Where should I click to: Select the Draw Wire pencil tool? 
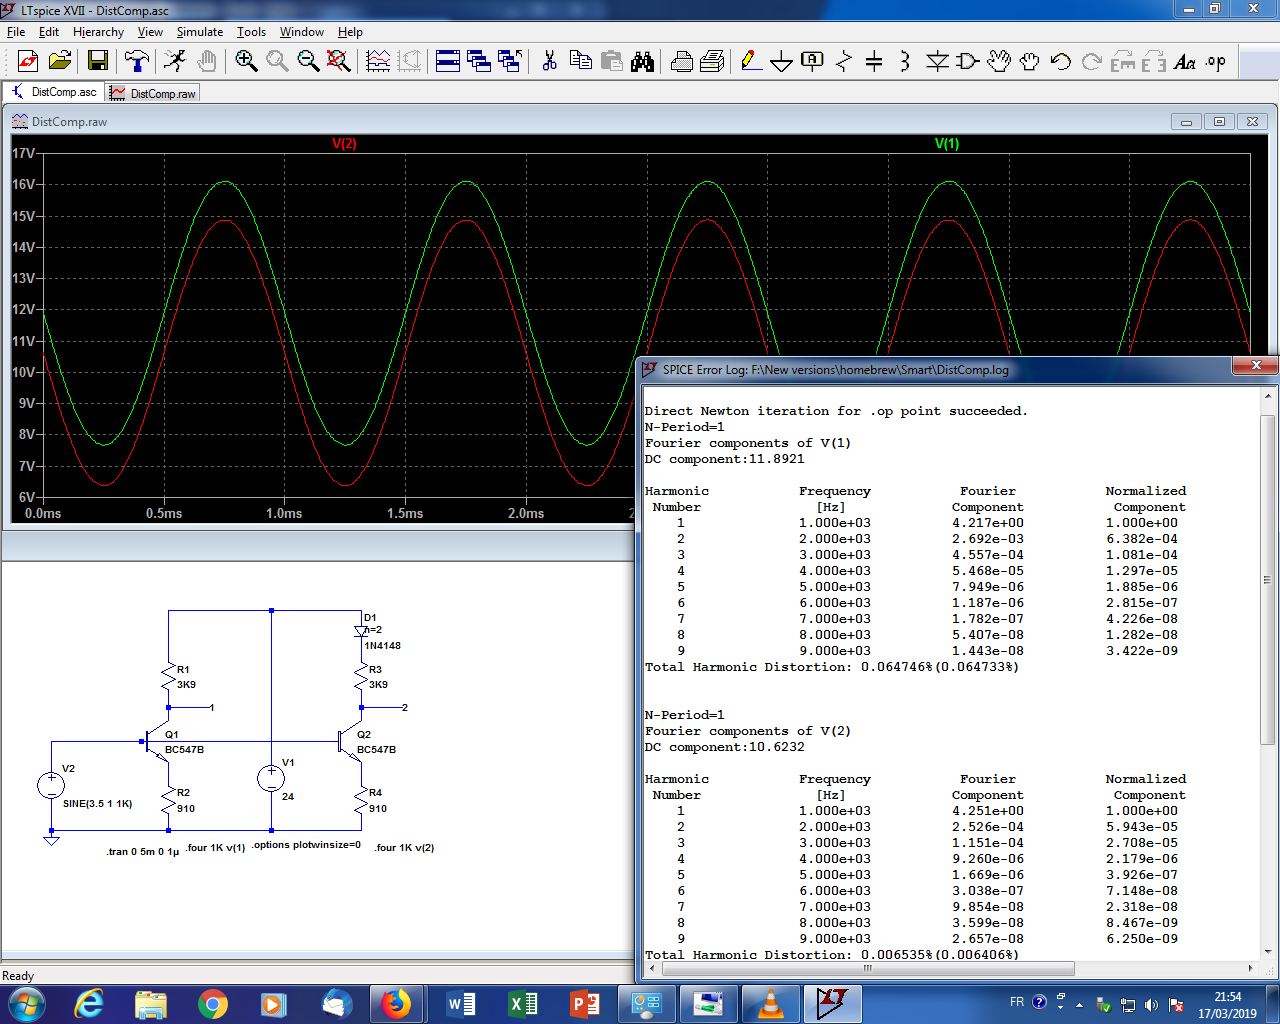750,62
